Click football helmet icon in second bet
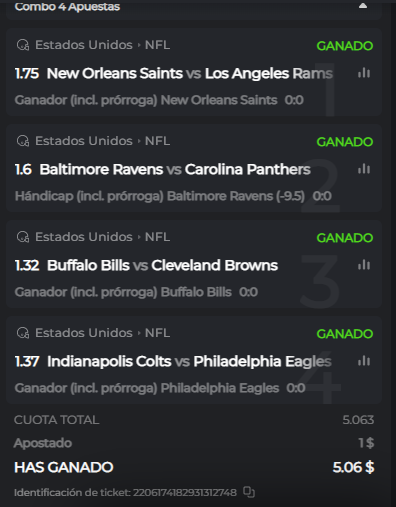The width and height of the screenshot is (396, 507). click(23, 141)
